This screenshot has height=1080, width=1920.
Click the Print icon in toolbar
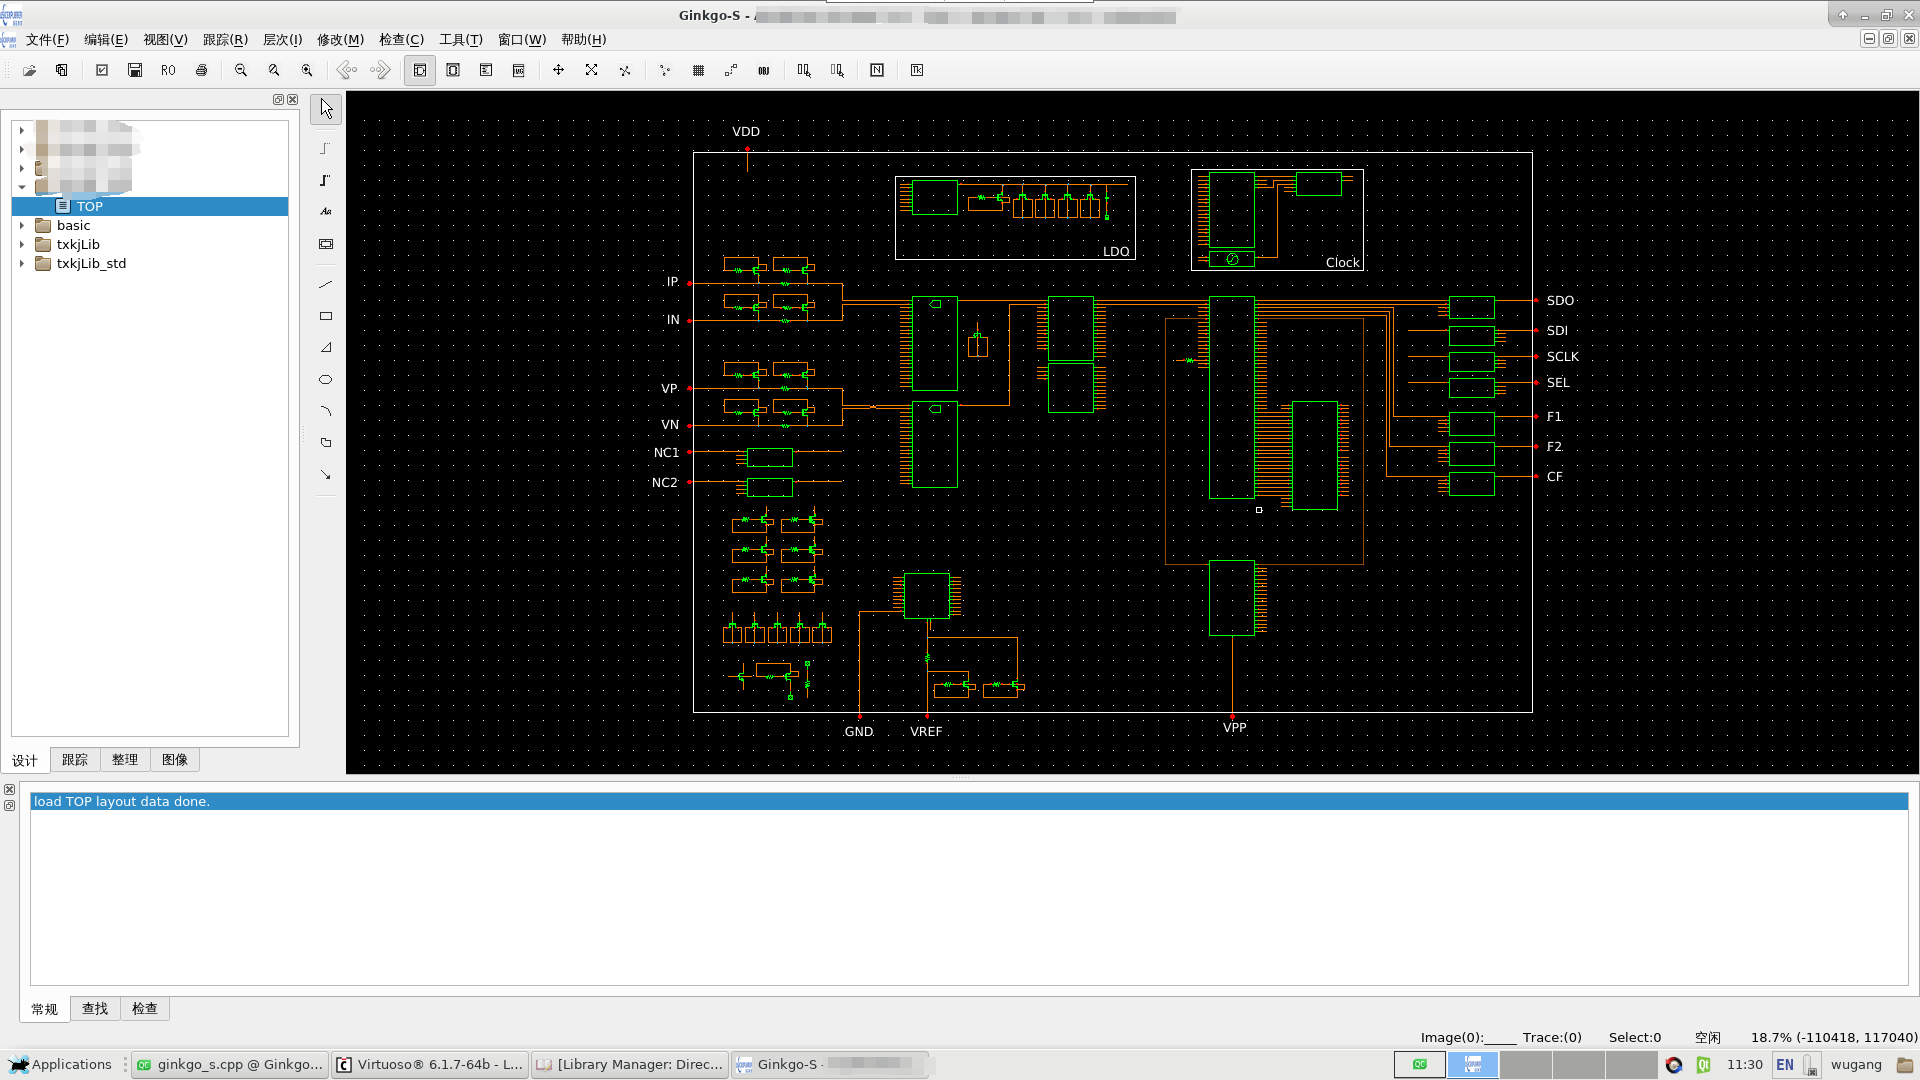click(201, 70)
